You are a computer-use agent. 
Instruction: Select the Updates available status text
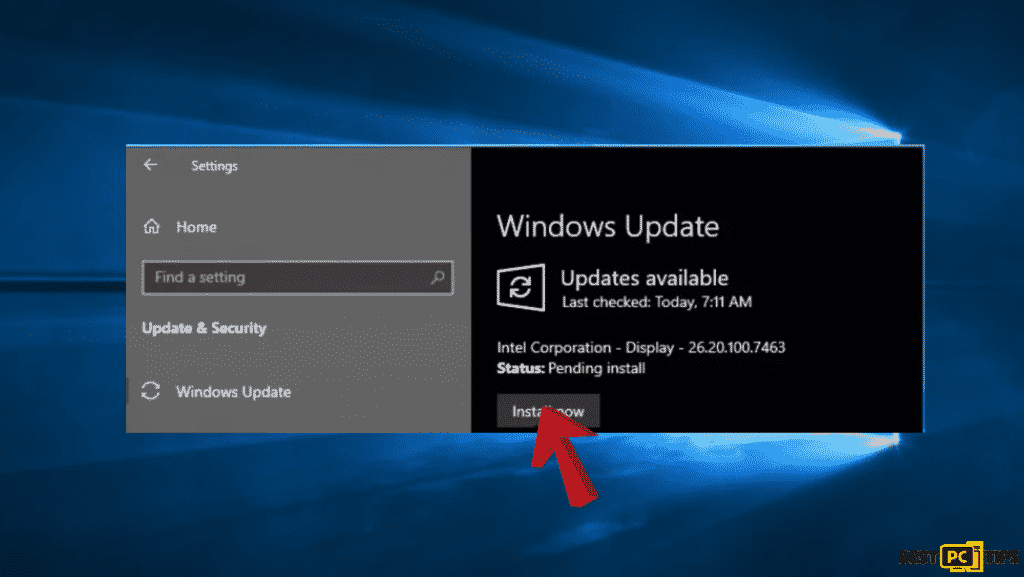645,278
